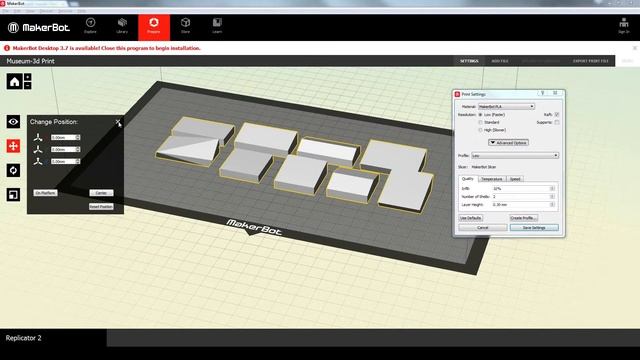Screen dimensions: 640x360
Task: Zoom out with the minus button
Action: (x=27, y=85)
